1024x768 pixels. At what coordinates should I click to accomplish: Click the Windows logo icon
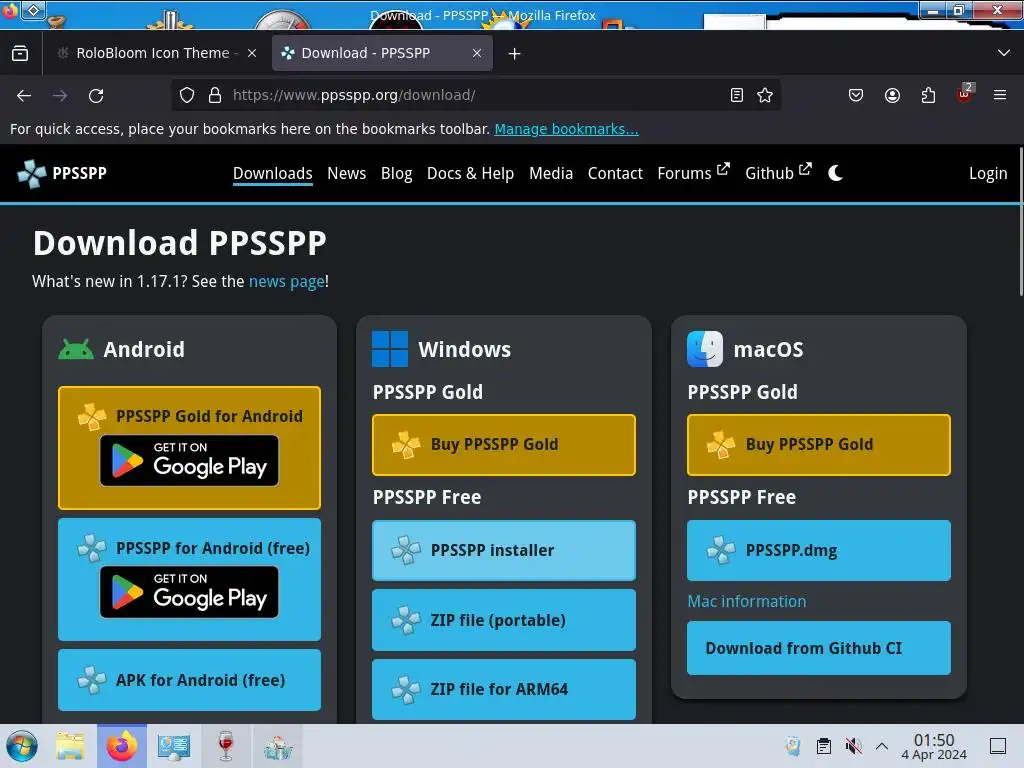click(390, 349)
